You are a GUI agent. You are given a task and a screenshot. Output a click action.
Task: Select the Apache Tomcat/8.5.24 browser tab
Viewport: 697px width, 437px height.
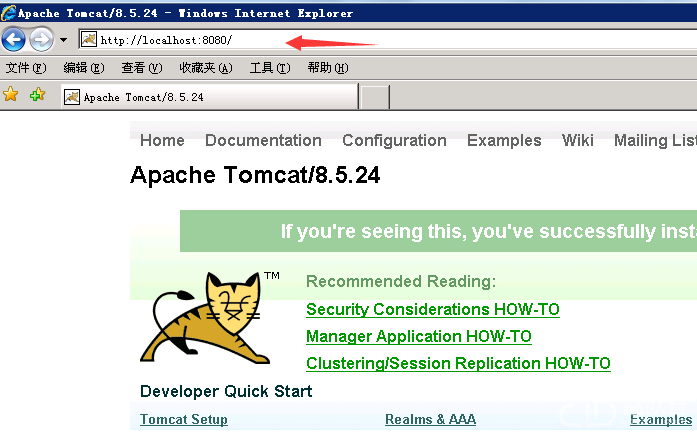[x=209, y=96]
